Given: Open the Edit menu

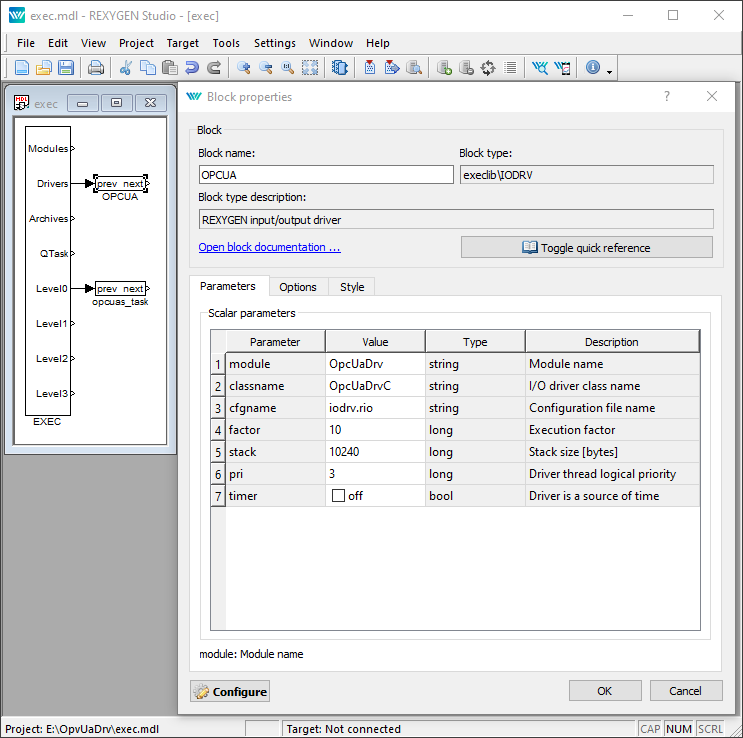Looking at the screenshot, I should 58,43.
